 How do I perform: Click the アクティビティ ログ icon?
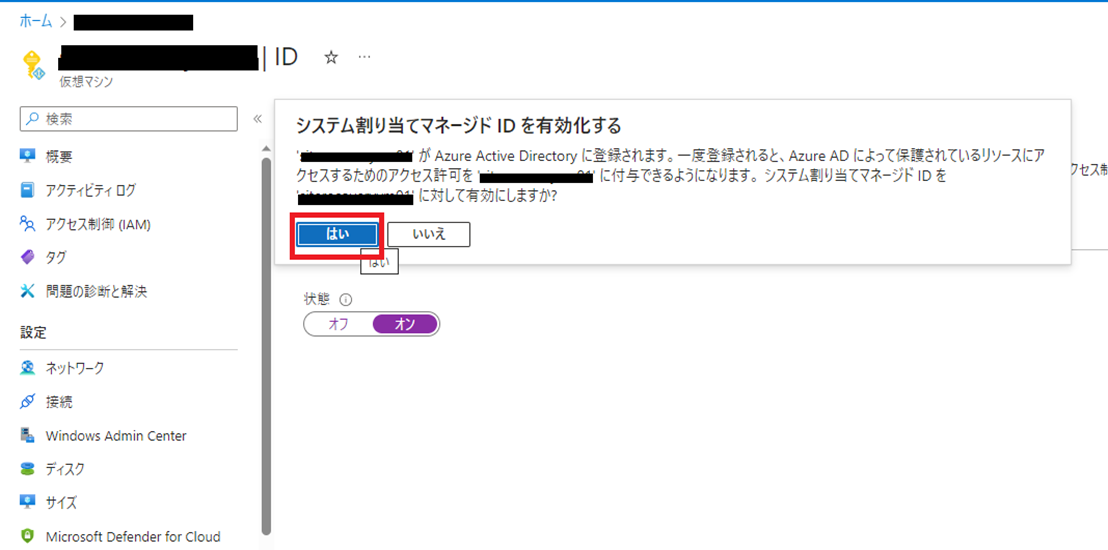point(28,190)
